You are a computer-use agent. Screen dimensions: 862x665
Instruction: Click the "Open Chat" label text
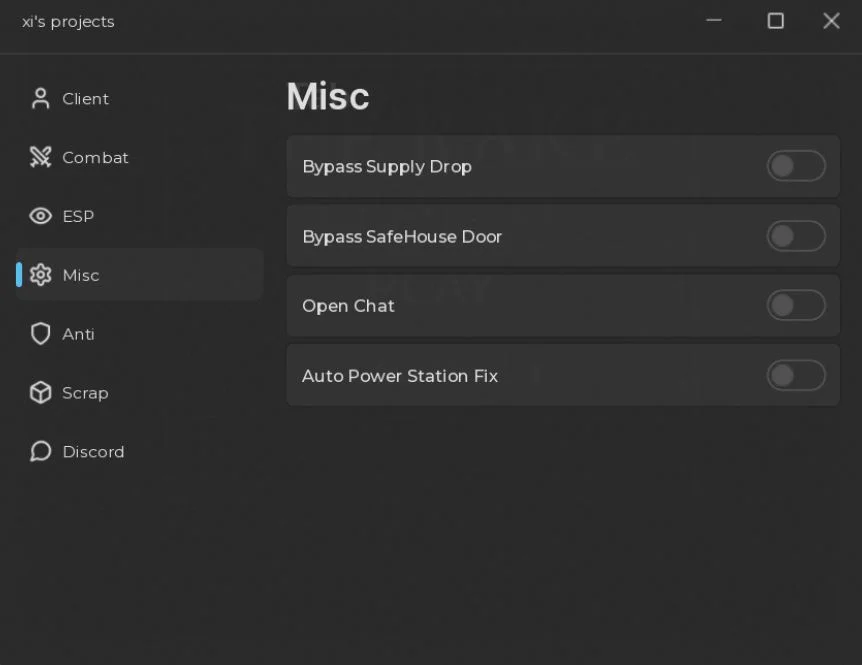click(348, 306)
